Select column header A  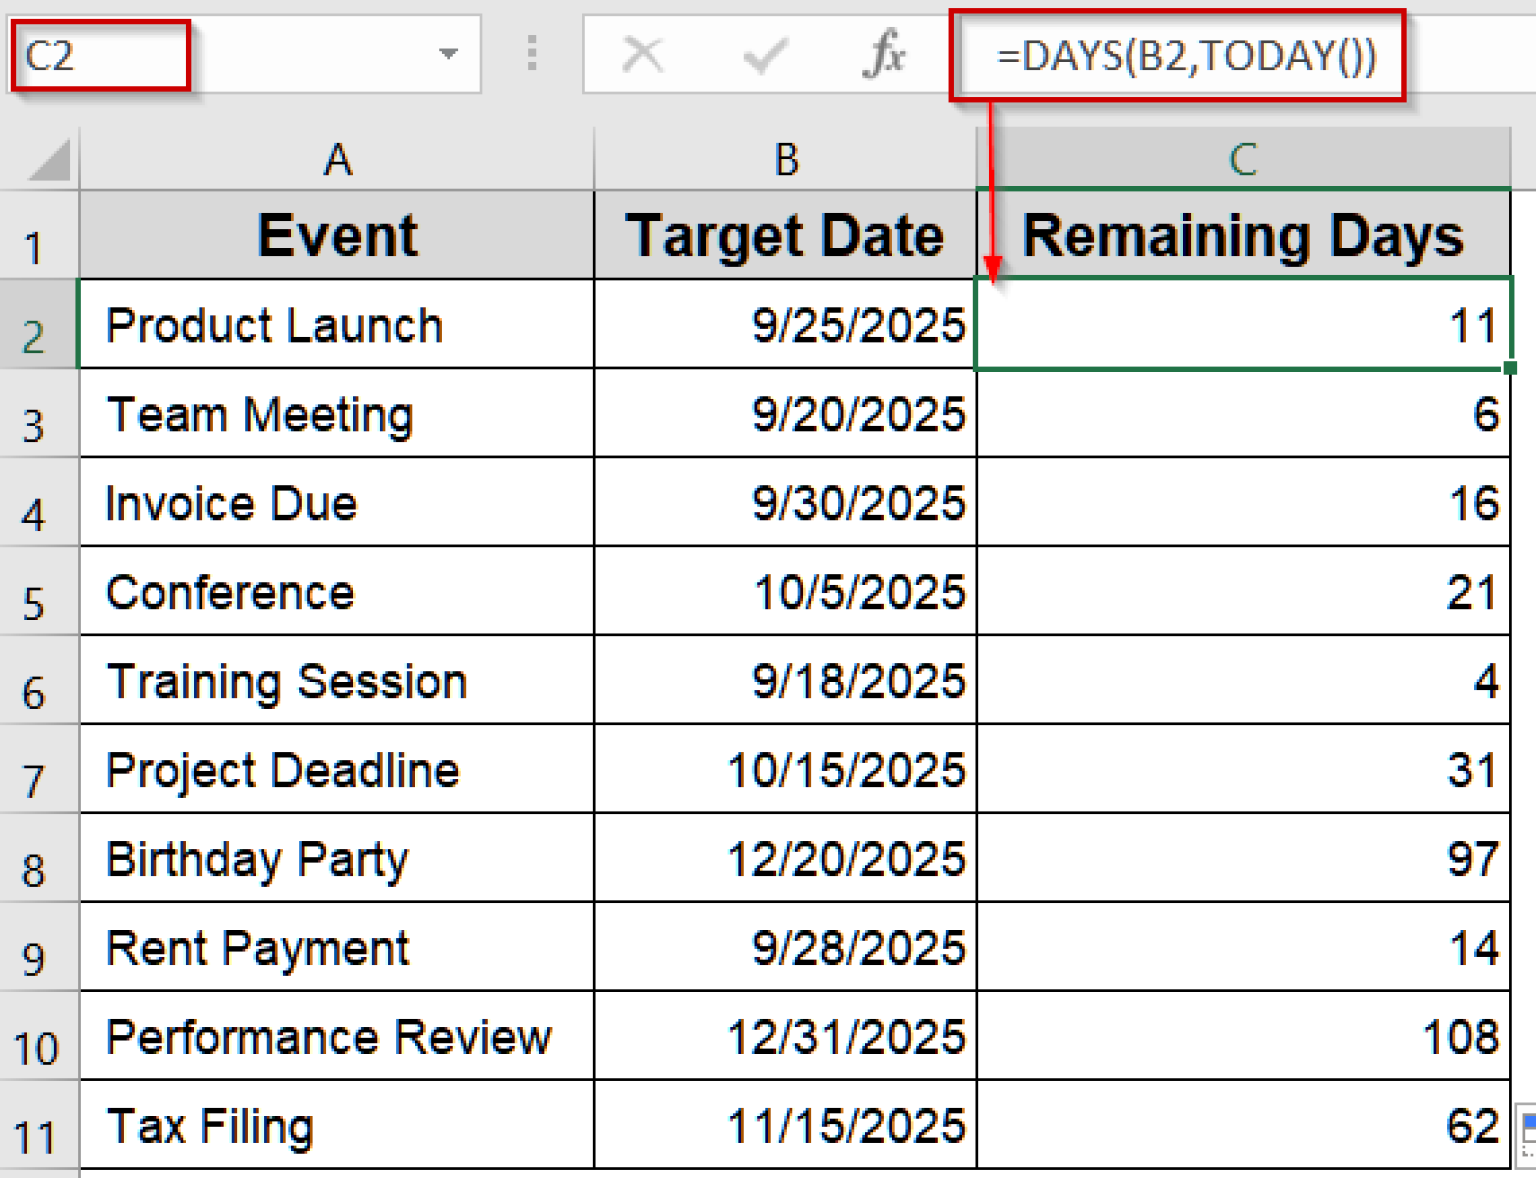336,158
